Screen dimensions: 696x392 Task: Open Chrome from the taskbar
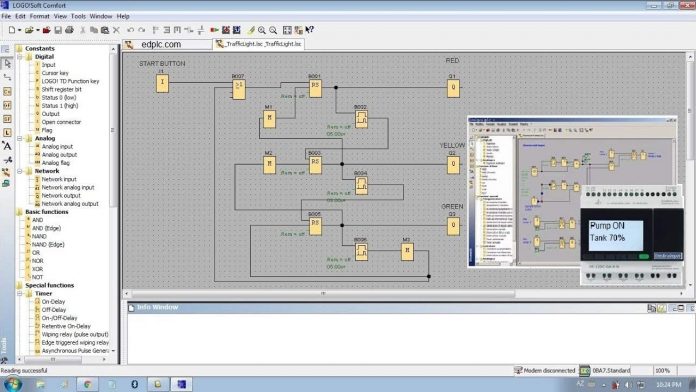pos(87,384)
